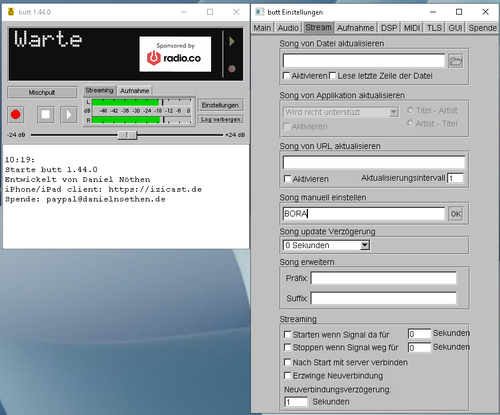
Task: Click the Präfix input field
Action: click(383, 278)
